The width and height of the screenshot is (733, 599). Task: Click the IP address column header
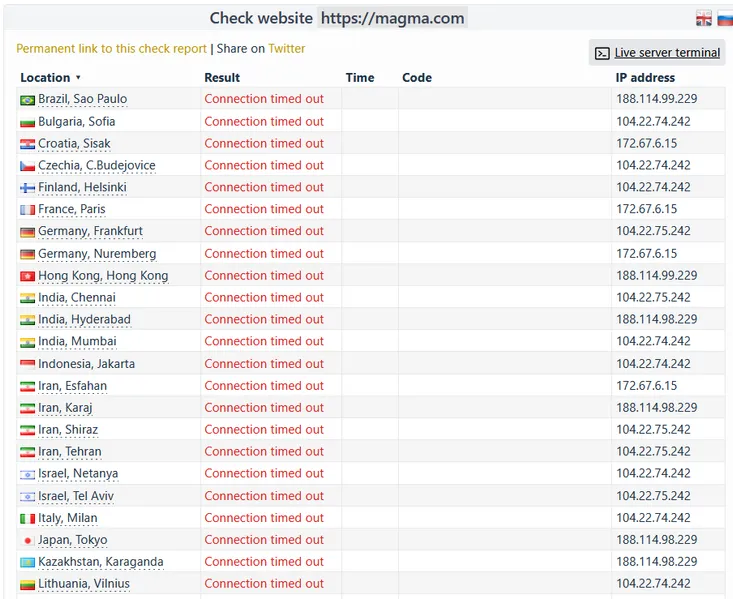click(645, 78)
